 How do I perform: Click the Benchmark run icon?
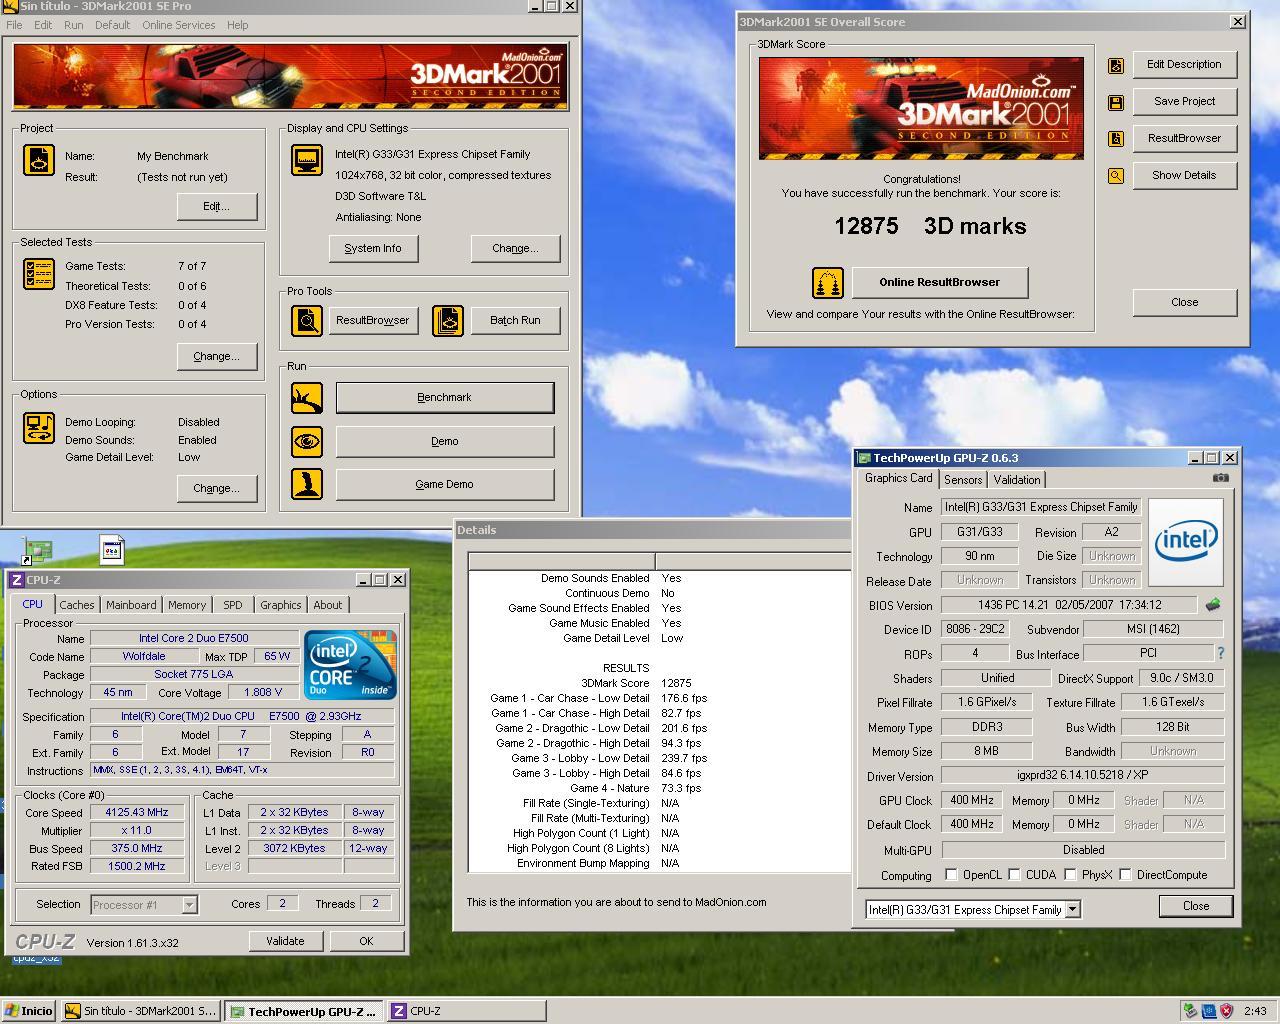(307, 398)
